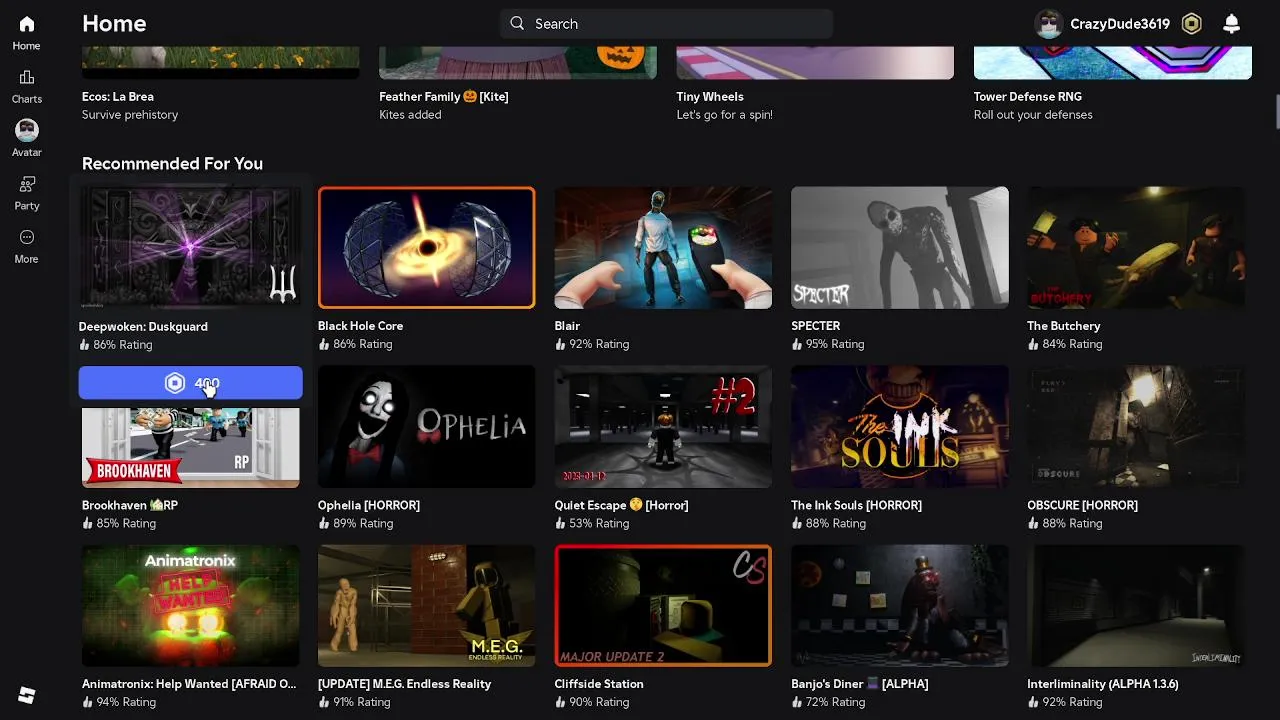Open the SPECTER game thumbnail

click(x=900, y=247)
